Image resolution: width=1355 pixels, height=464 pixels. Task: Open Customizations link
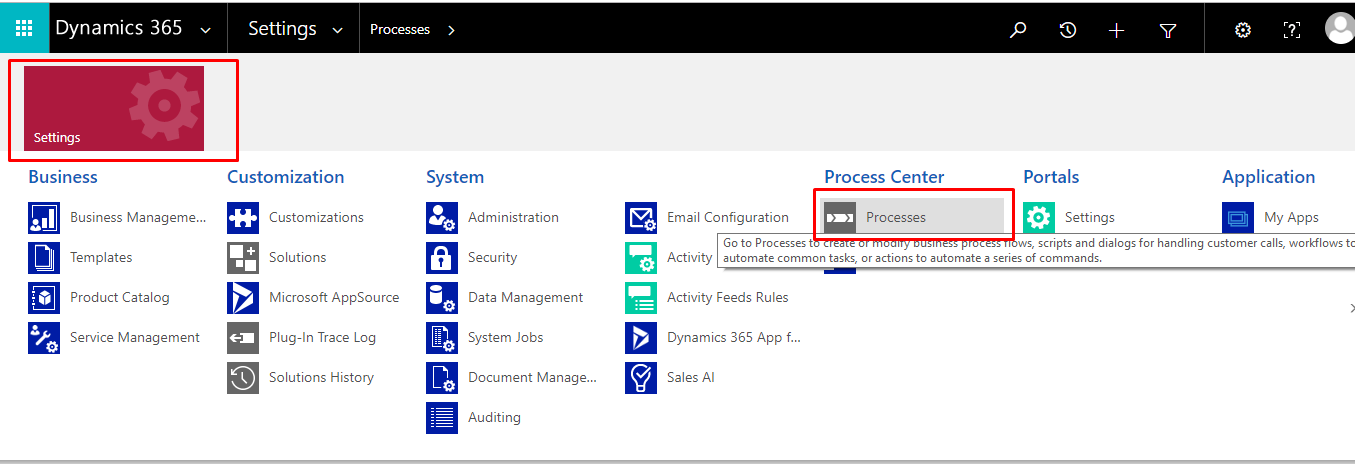(316, 217)
